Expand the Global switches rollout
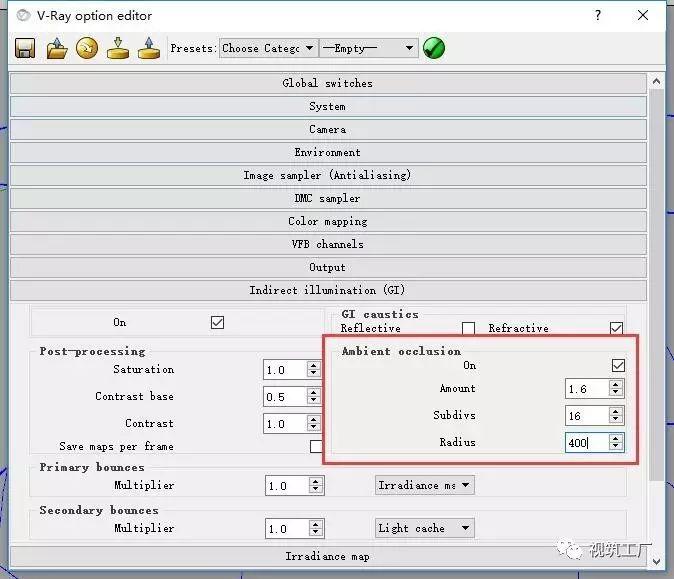The image size is (674, 579). click(x=328, y=83)
